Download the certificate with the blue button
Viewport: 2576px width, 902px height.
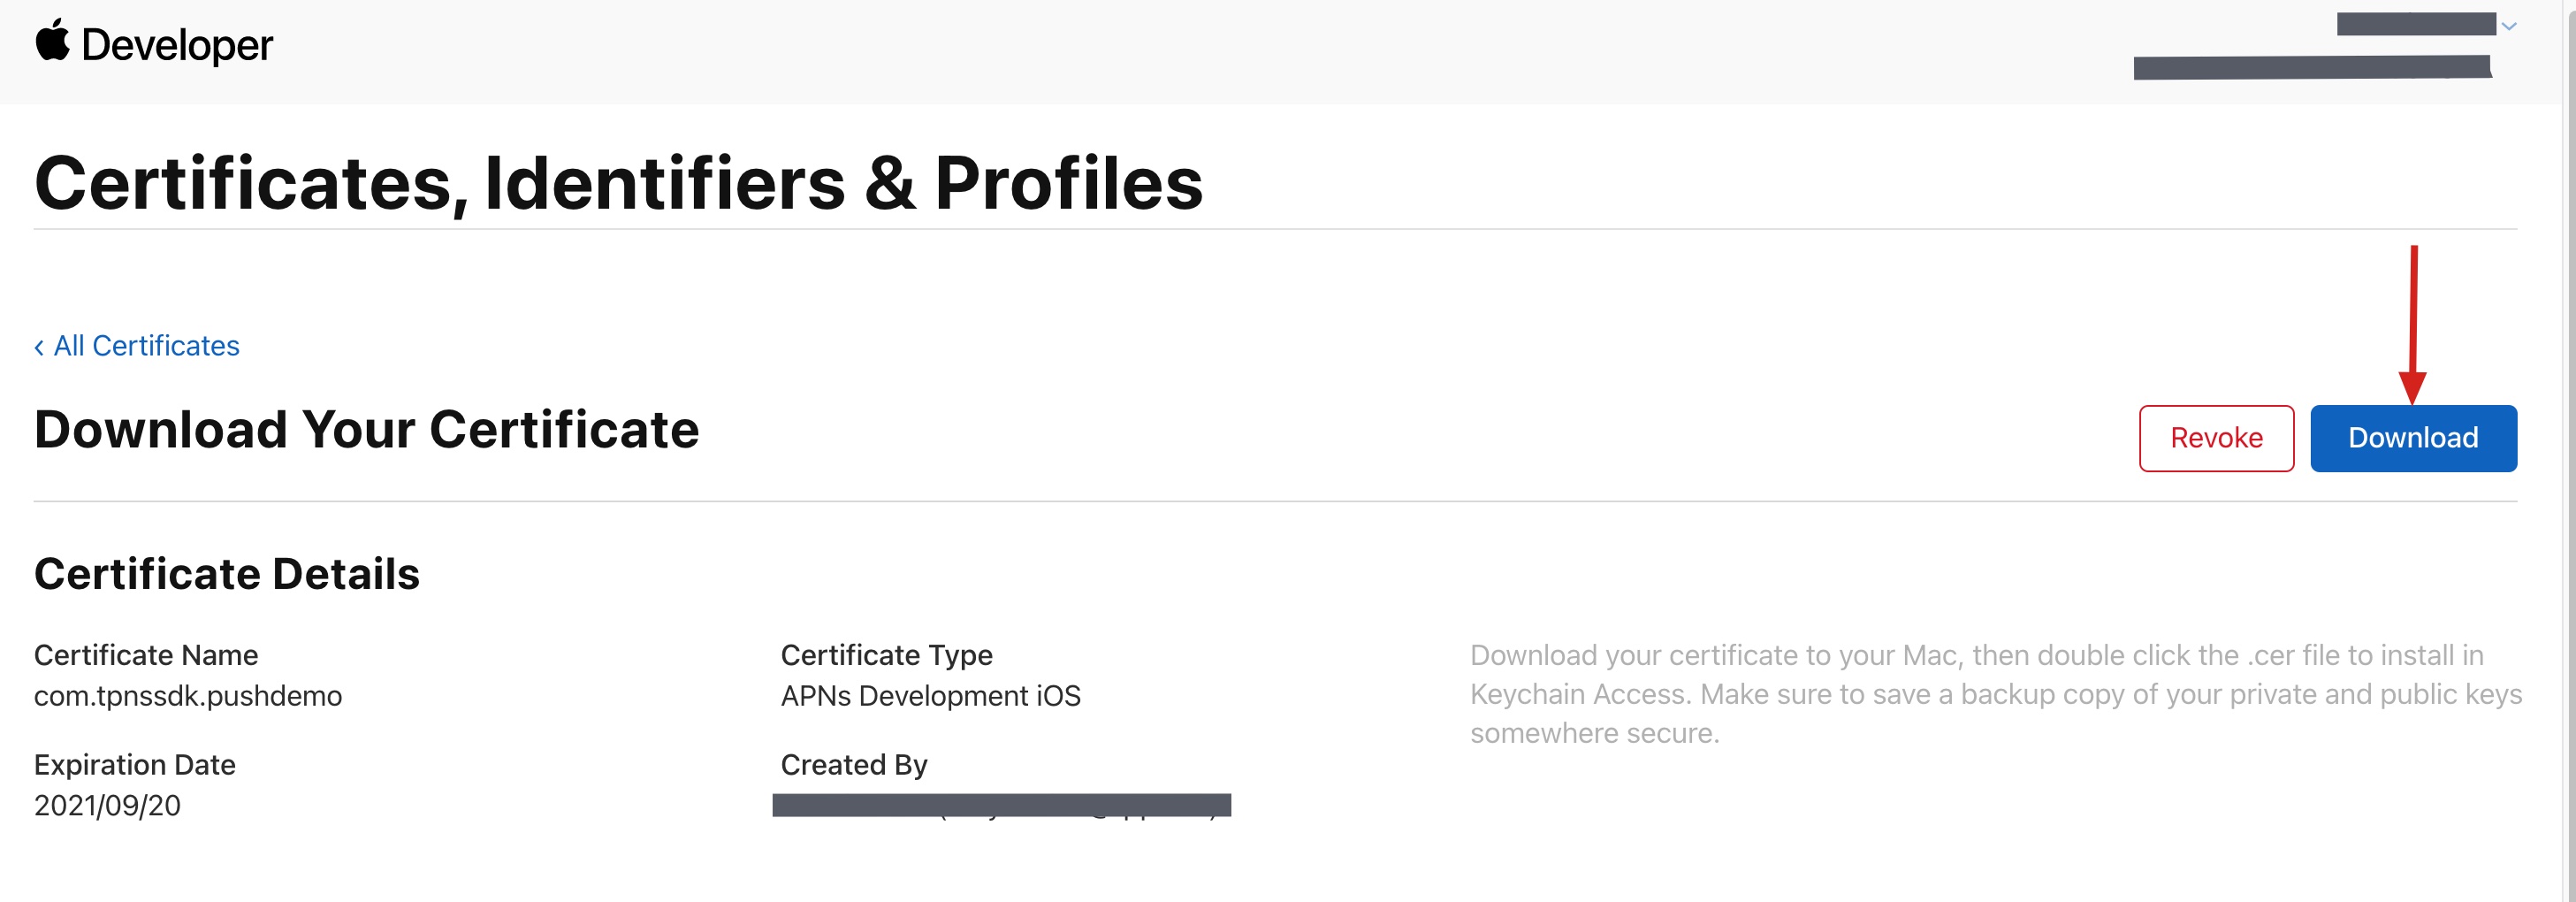(x=2412, y=438)
